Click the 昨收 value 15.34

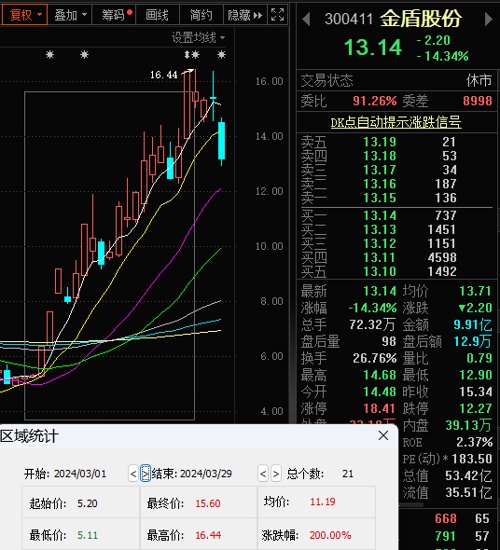[x=476, y=391]
